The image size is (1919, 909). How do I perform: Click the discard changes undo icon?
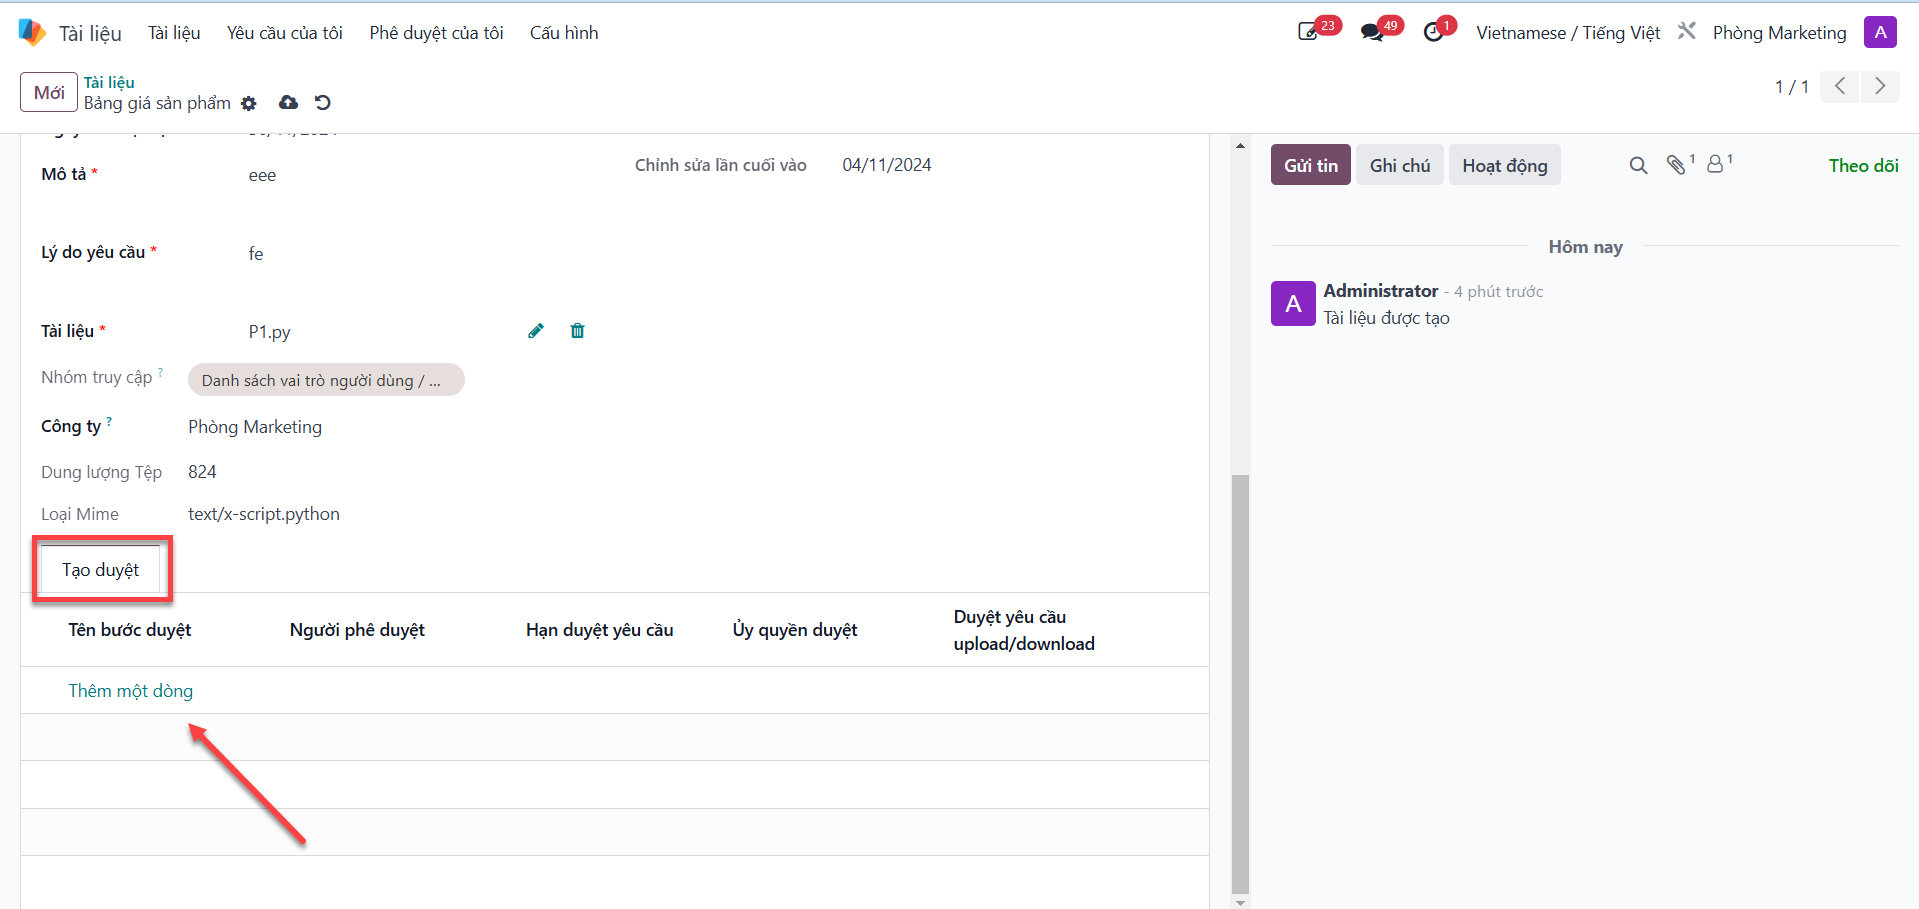tap(322, 102)
